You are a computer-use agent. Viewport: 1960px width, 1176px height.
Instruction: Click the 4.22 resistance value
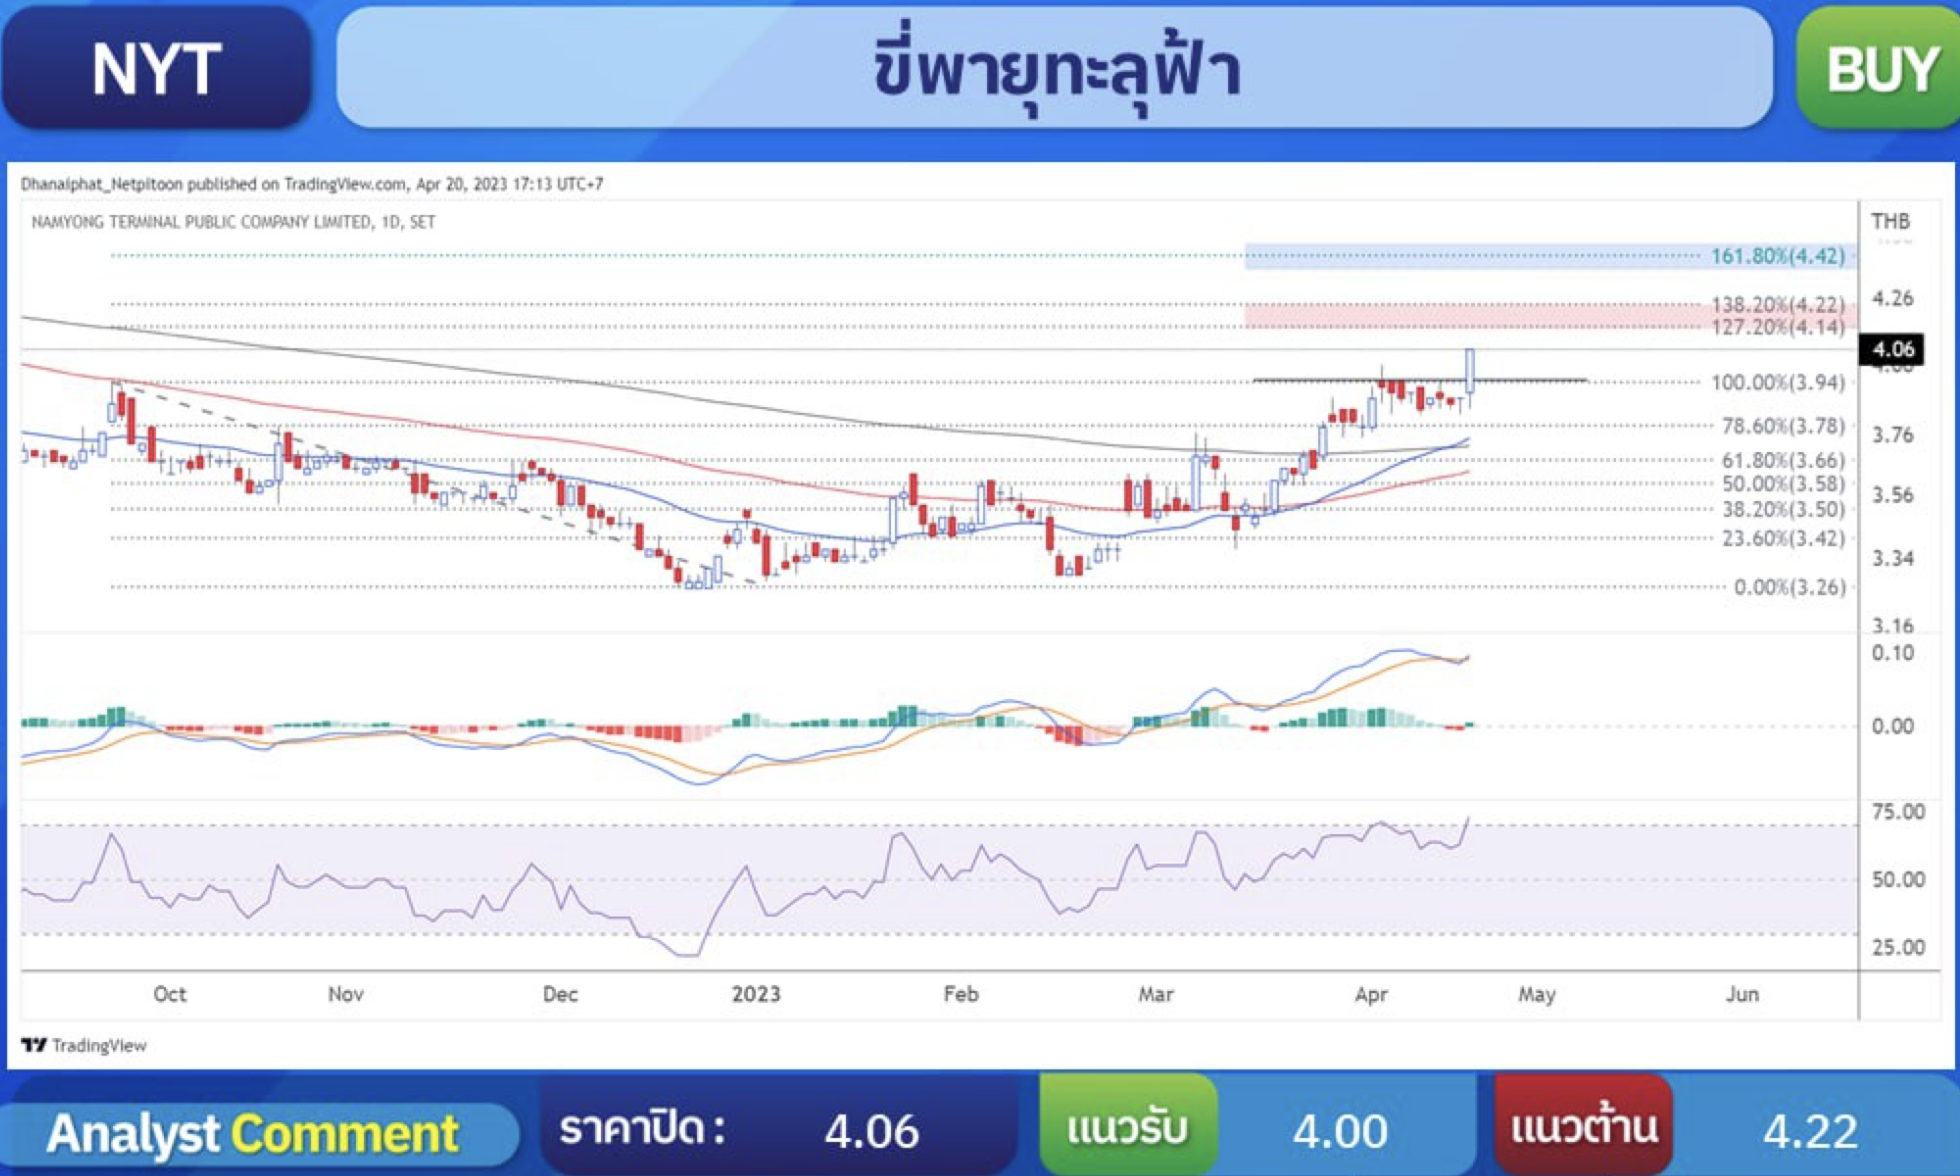(x=1810, y=1131)
